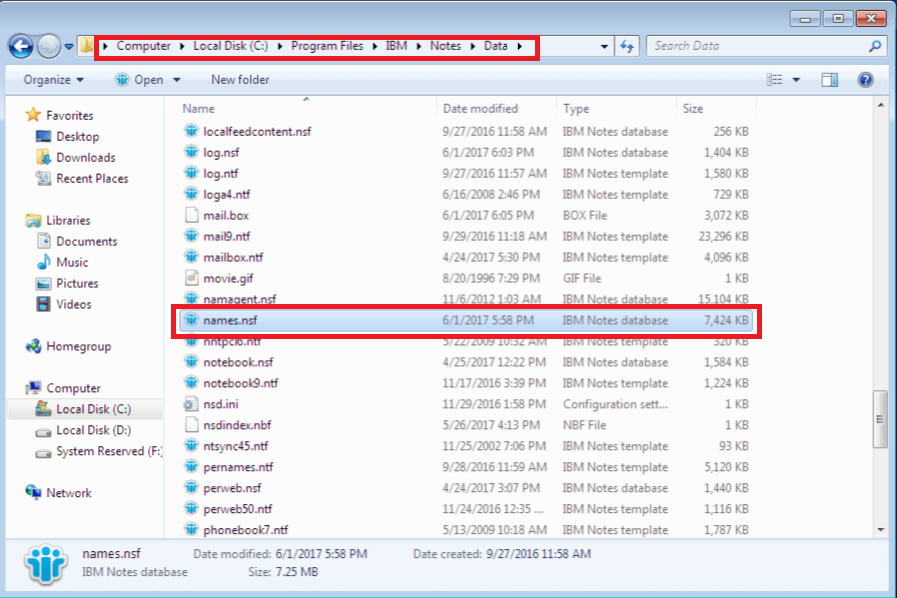Select Program Files in the breadcrumb
This screenshot has width=897, height=598.
click(327, 46)
